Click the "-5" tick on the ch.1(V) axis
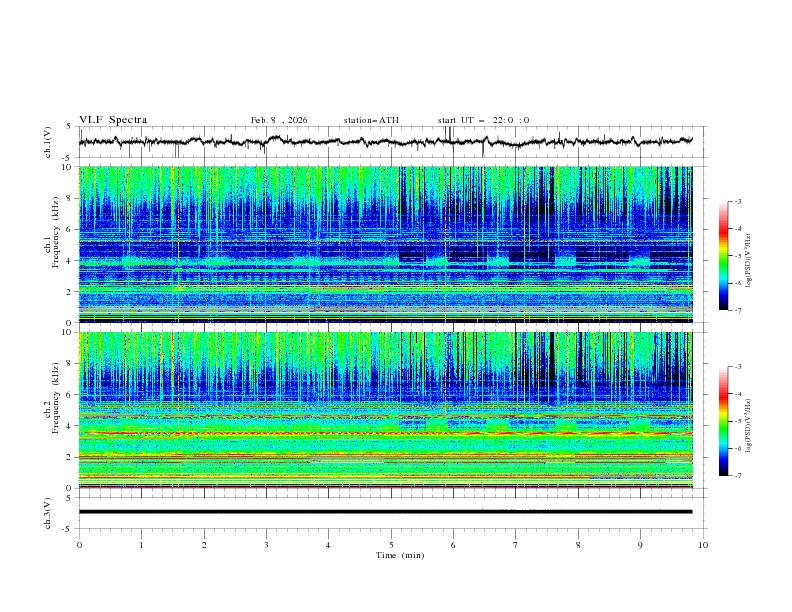This screenshot has width=792, height=612. pyautogui.click(x=67, y=158)
